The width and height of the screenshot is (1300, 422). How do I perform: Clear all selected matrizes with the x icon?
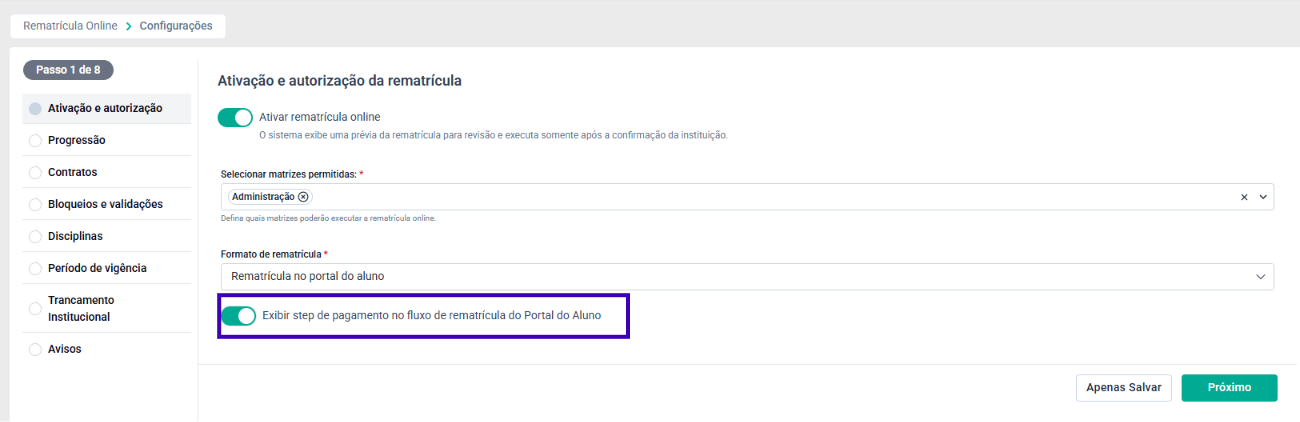pos(1244,197)
